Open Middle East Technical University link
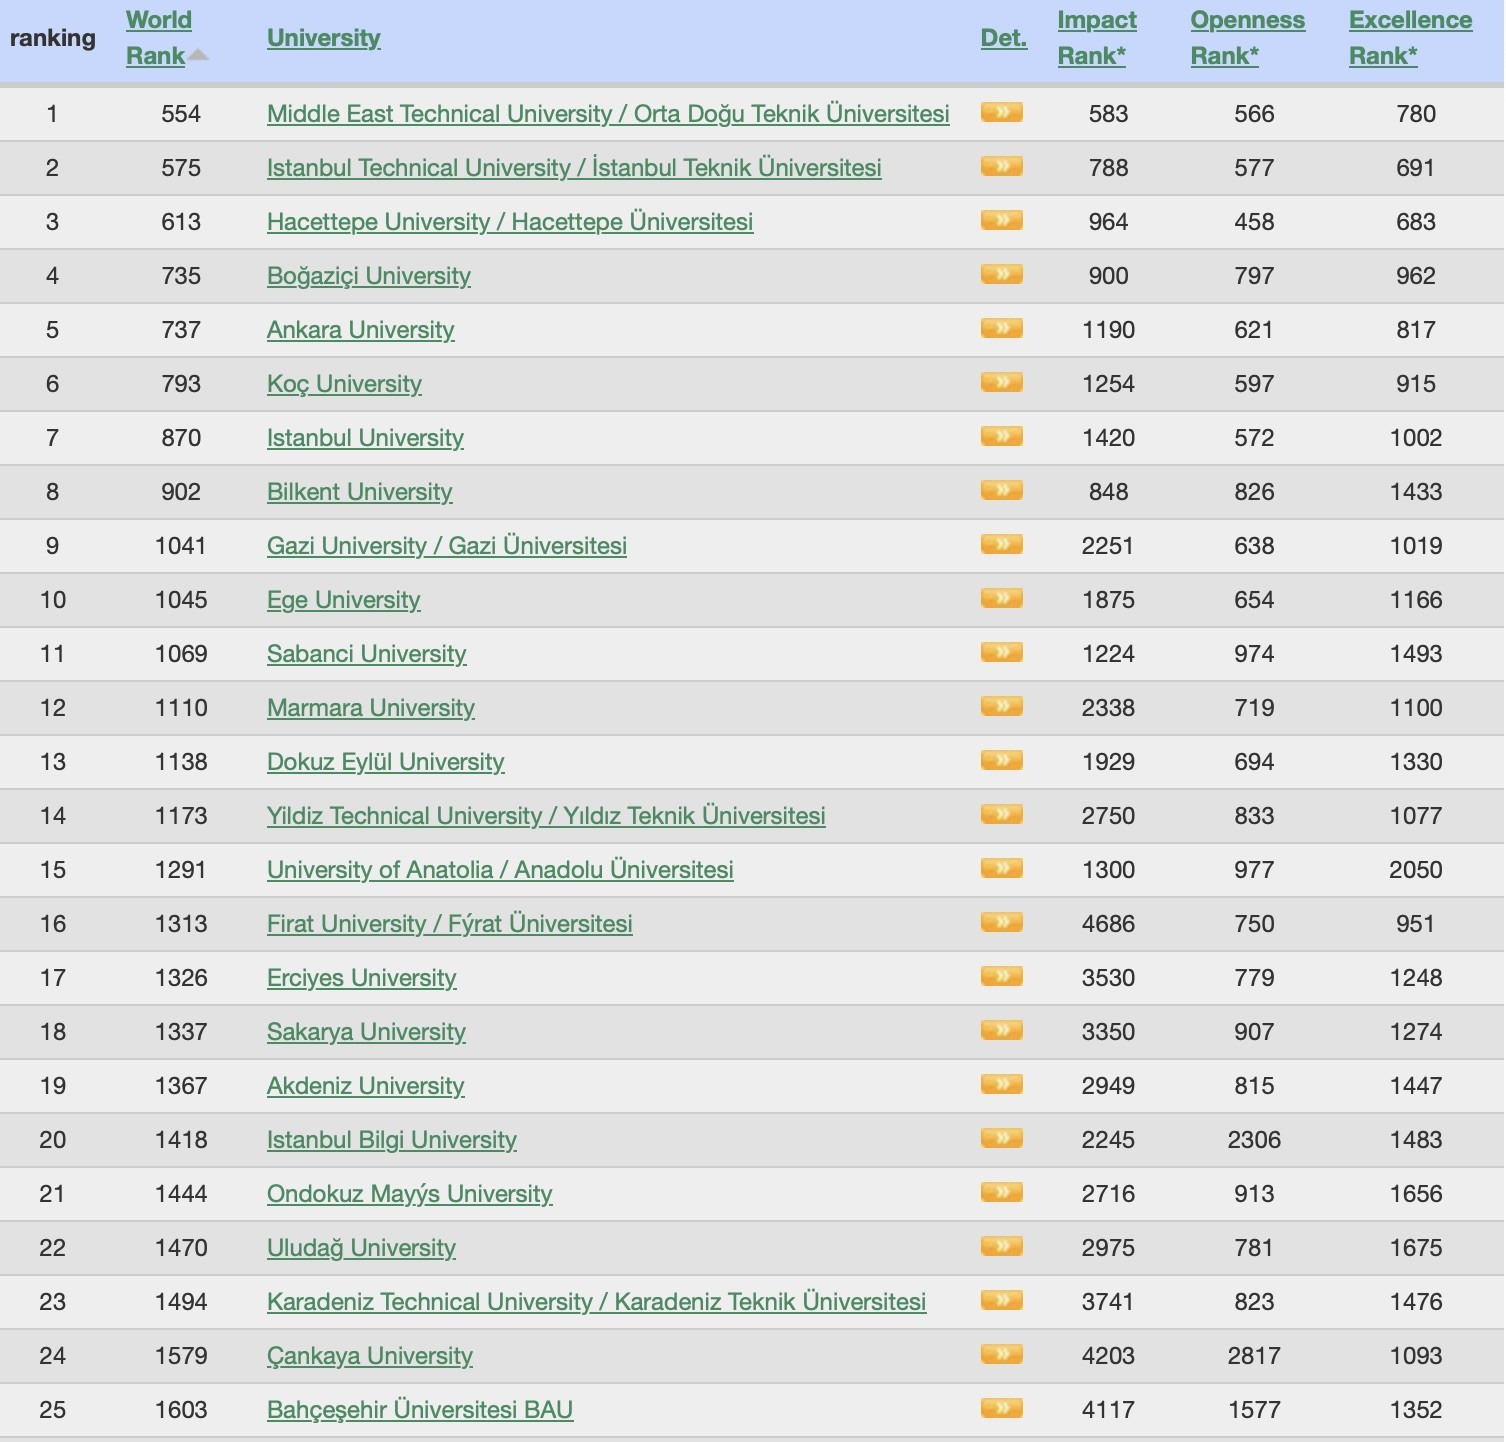1506x1442 pixels. point(607,114)
